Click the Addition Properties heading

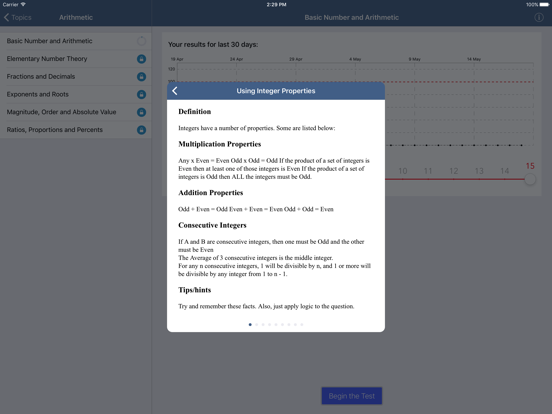(211, 193)
